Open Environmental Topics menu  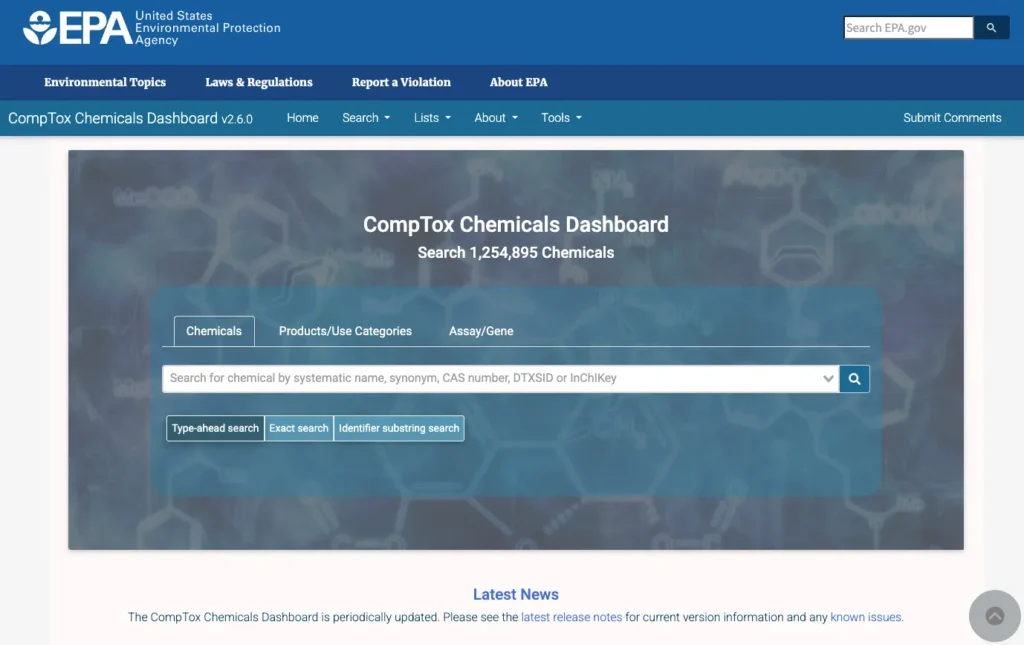pos(105,82)
